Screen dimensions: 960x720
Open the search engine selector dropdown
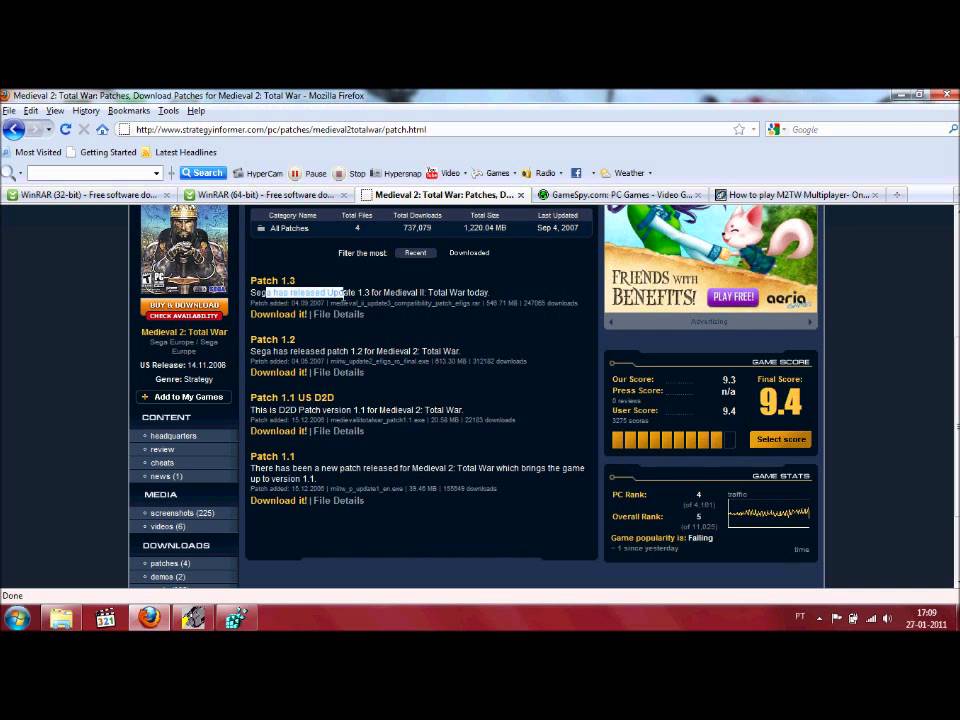point(784,130)
